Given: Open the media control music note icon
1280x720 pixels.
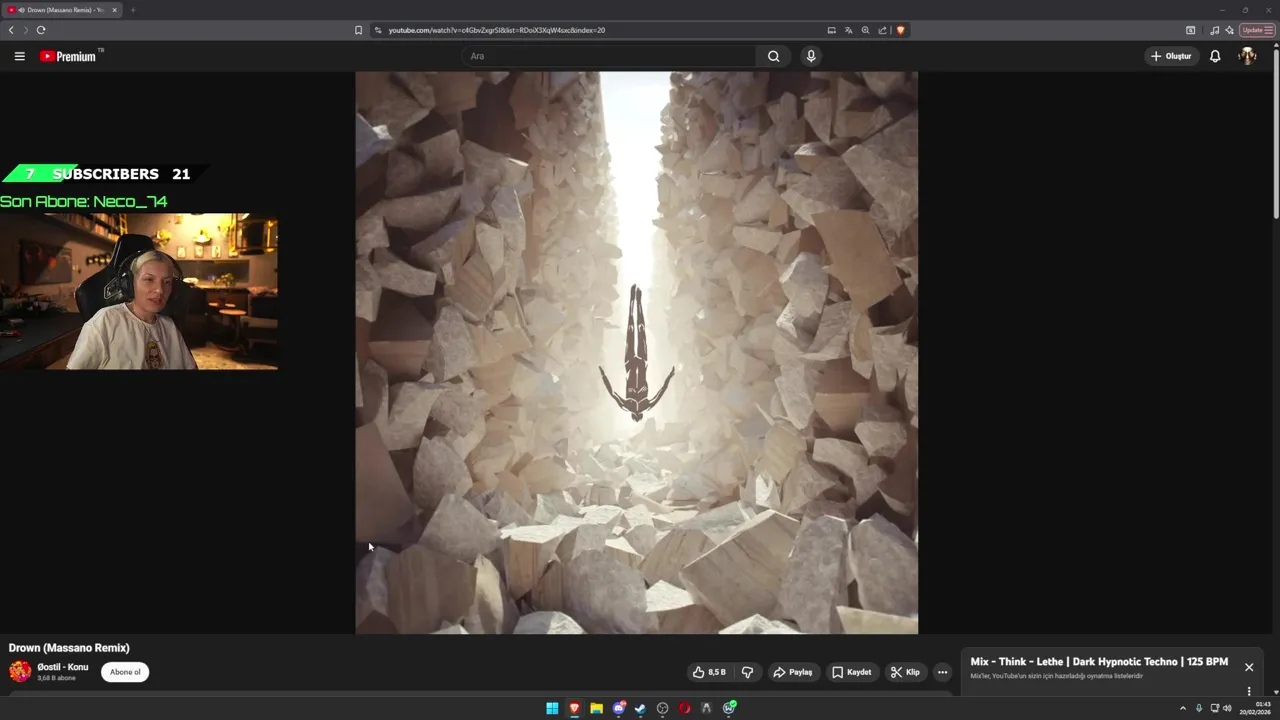Looking at the screenshot, I should pos(1214,30).
